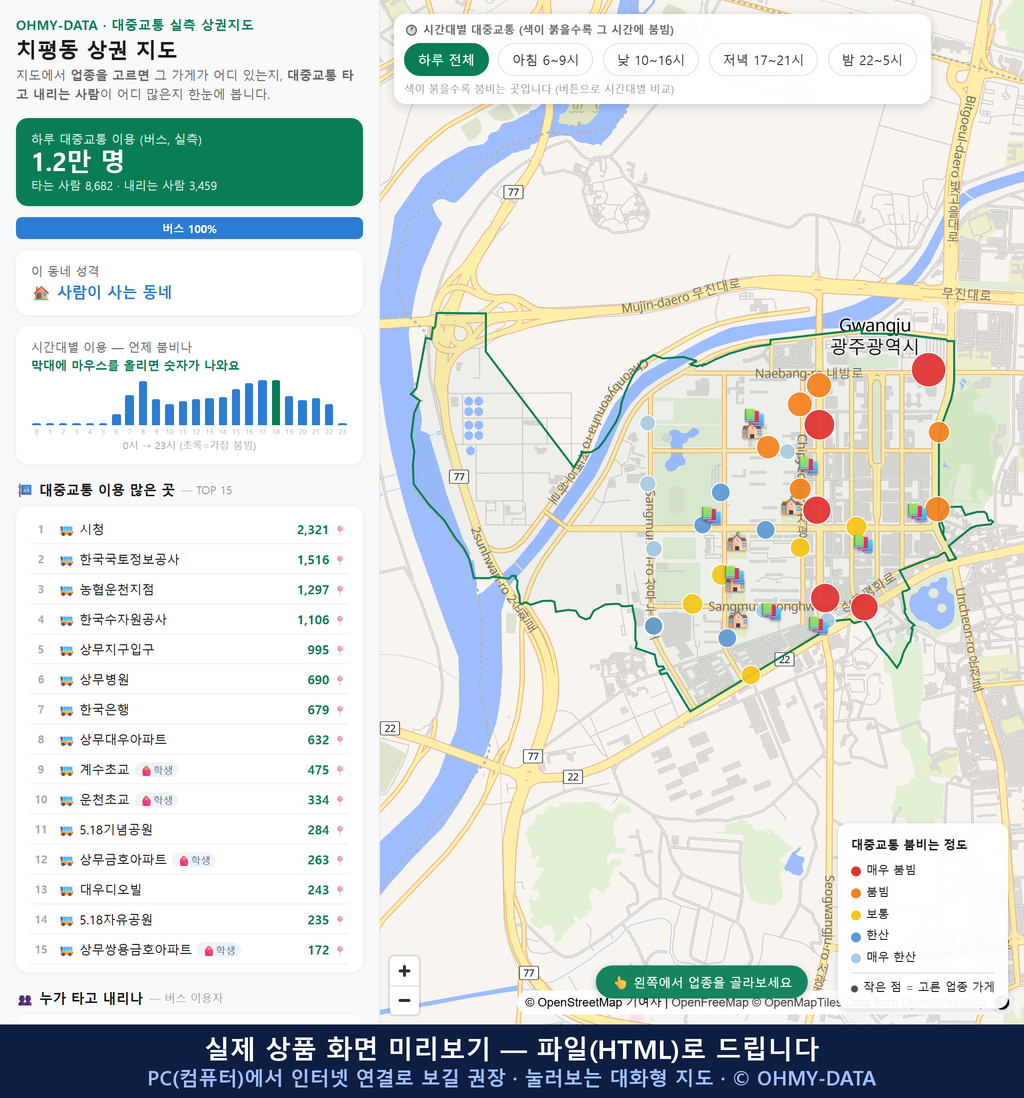Click the pin icon in 한국수자원공사 row
1024x1098 pixels.
click(340, 620)
